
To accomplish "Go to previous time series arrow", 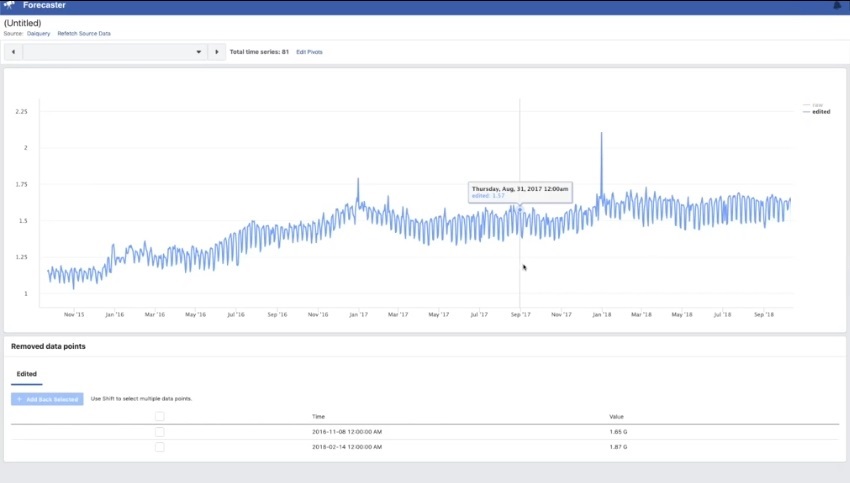I will (14, 52).
